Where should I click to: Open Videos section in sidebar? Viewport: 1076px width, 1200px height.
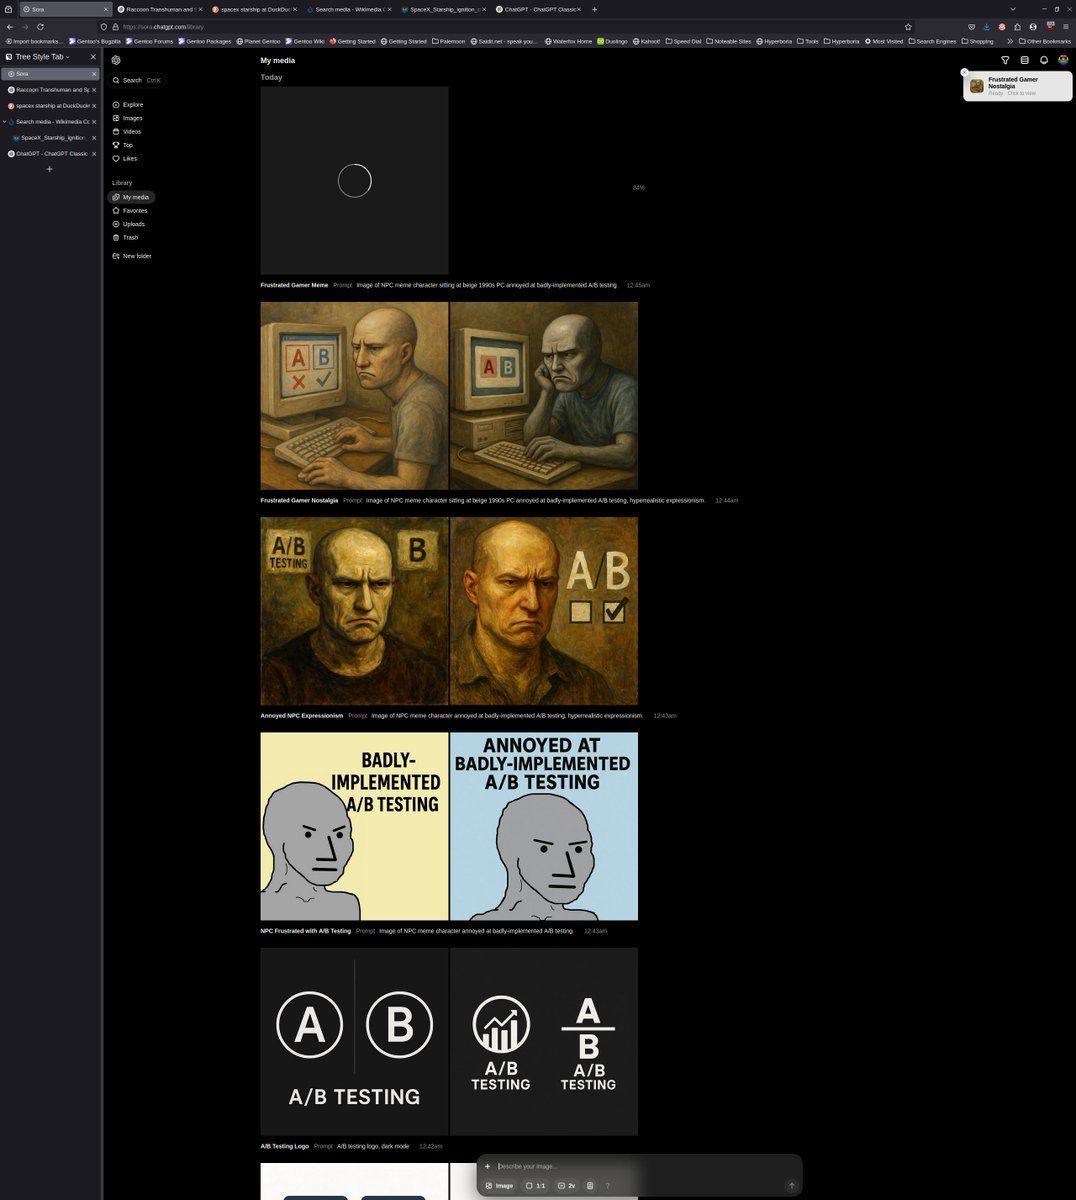pos(128,131)
